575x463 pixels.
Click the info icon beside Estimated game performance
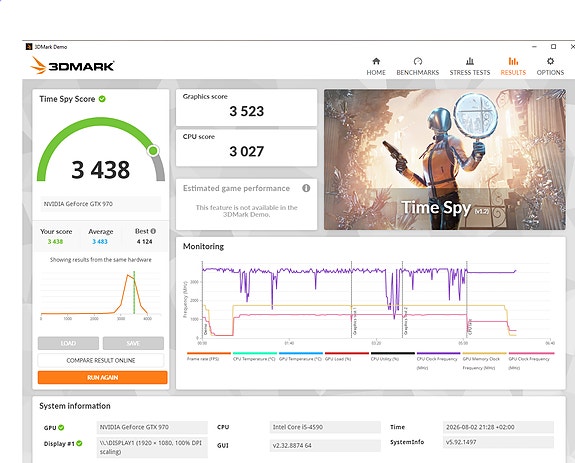(306, 188)
